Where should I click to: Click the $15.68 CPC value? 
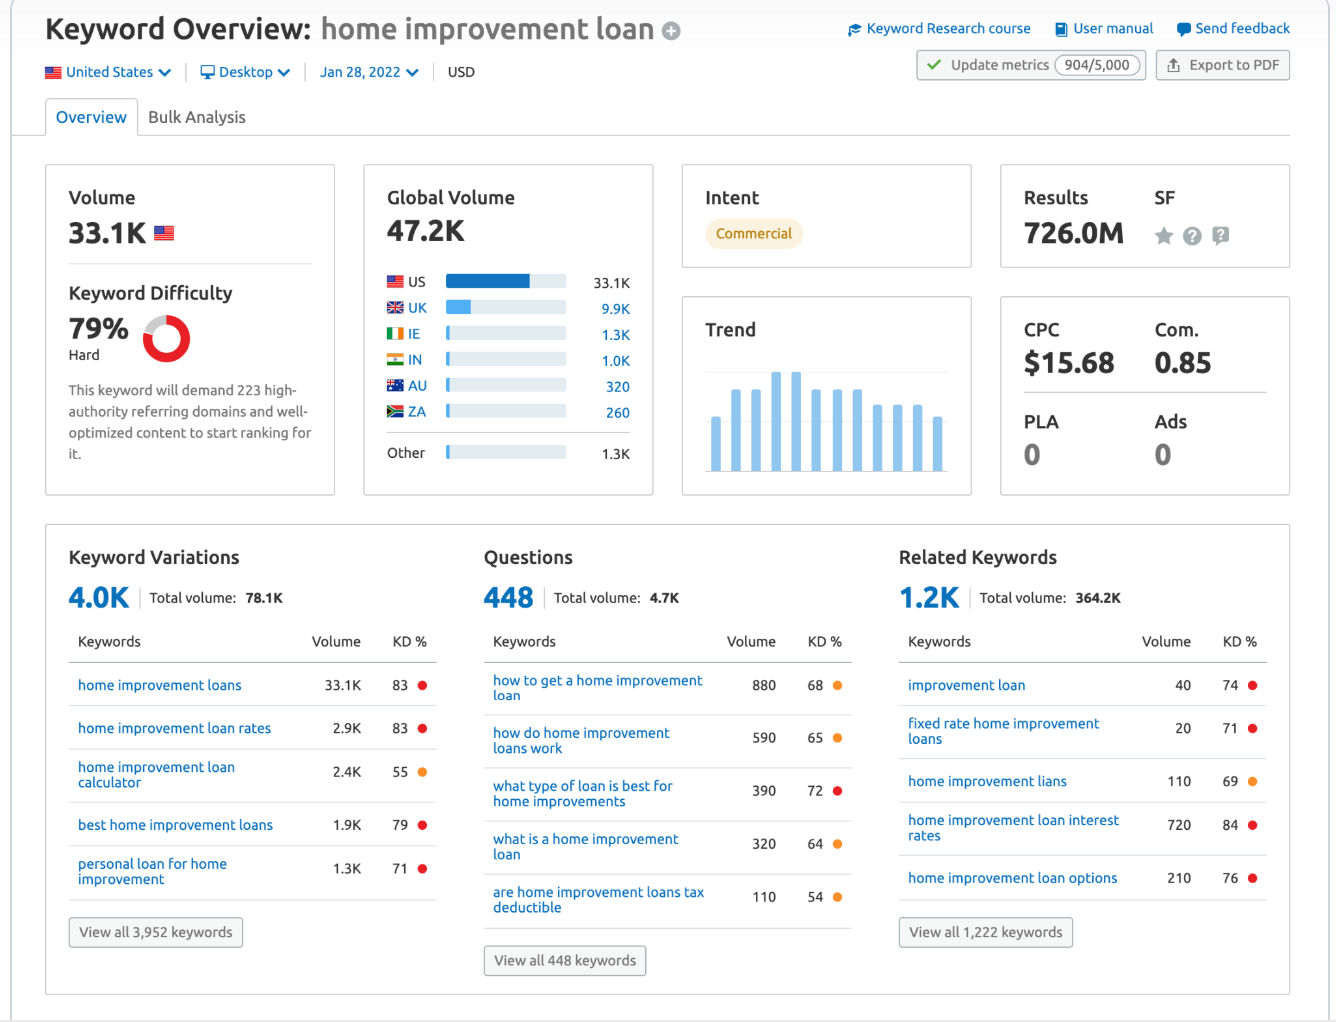[1069, 363]
